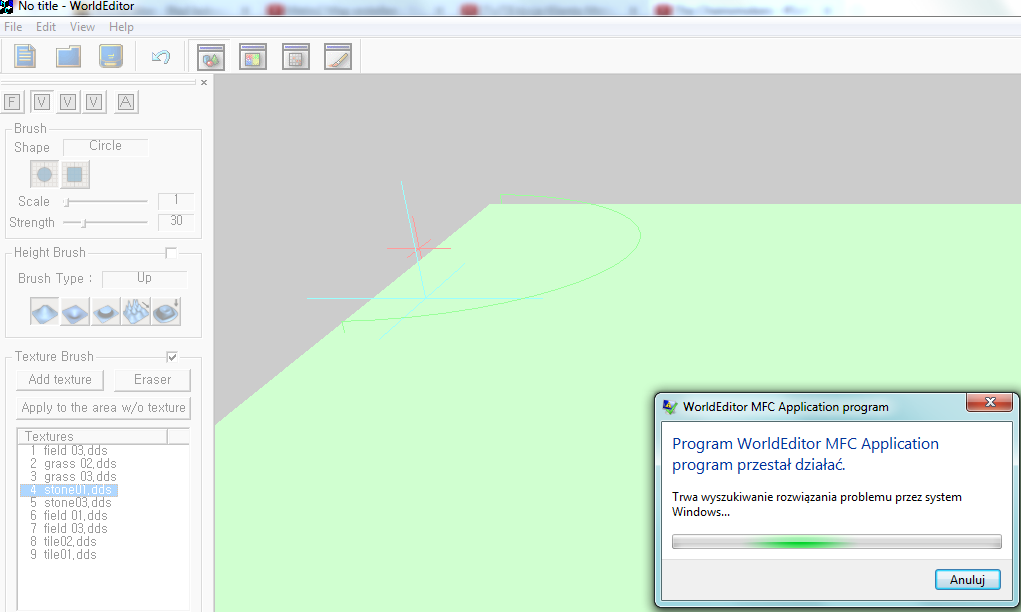Click Anuluj in the error dialog
1021x612 pixels.
(x=967, y=579)
